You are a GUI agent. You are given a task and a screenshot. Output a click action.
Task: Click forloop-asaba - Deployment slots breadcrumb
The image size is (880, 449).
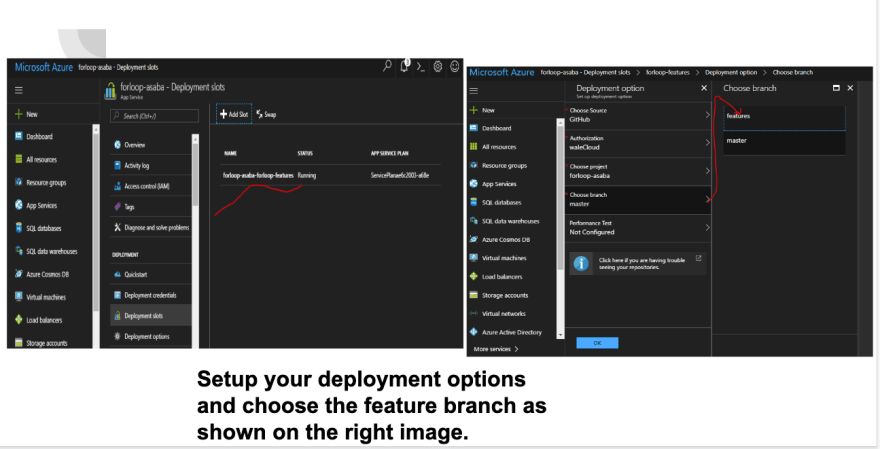[x=585, y=72]
